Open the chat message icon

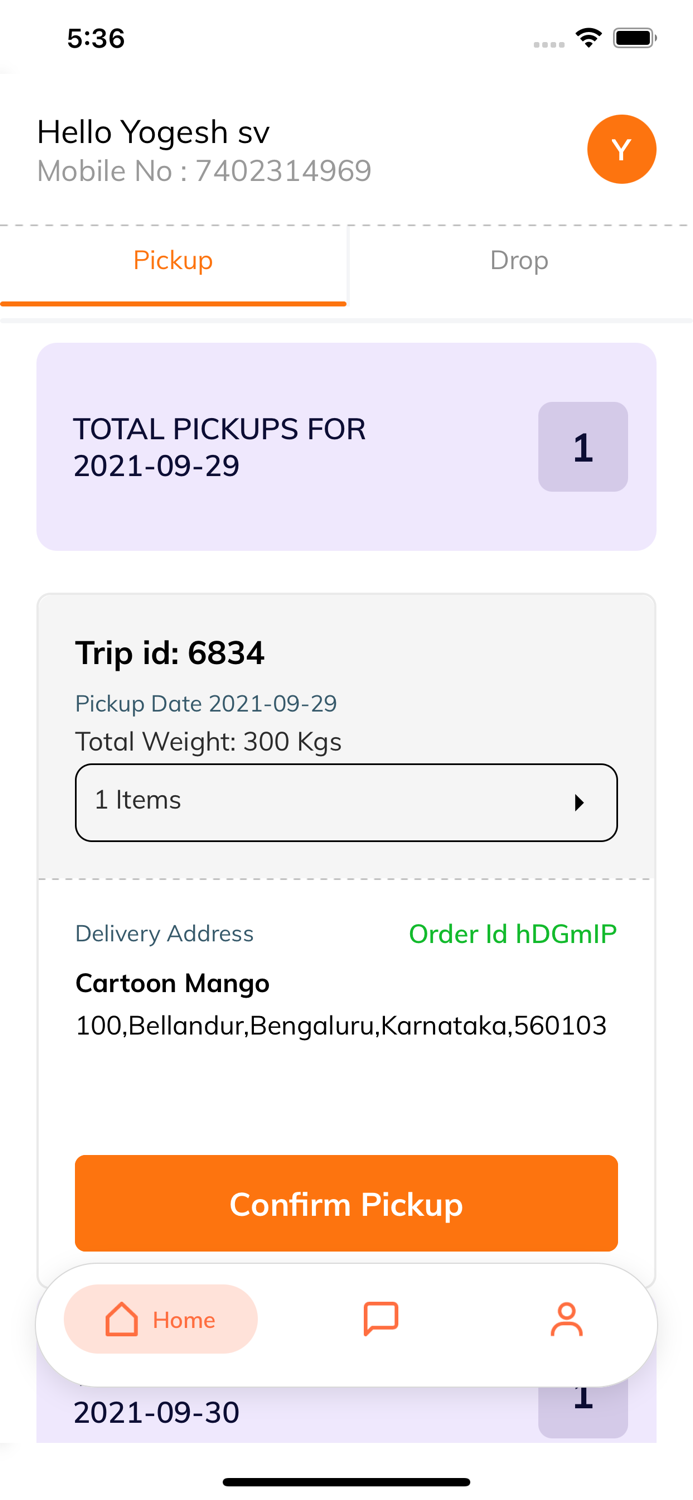coord(381,1319)
